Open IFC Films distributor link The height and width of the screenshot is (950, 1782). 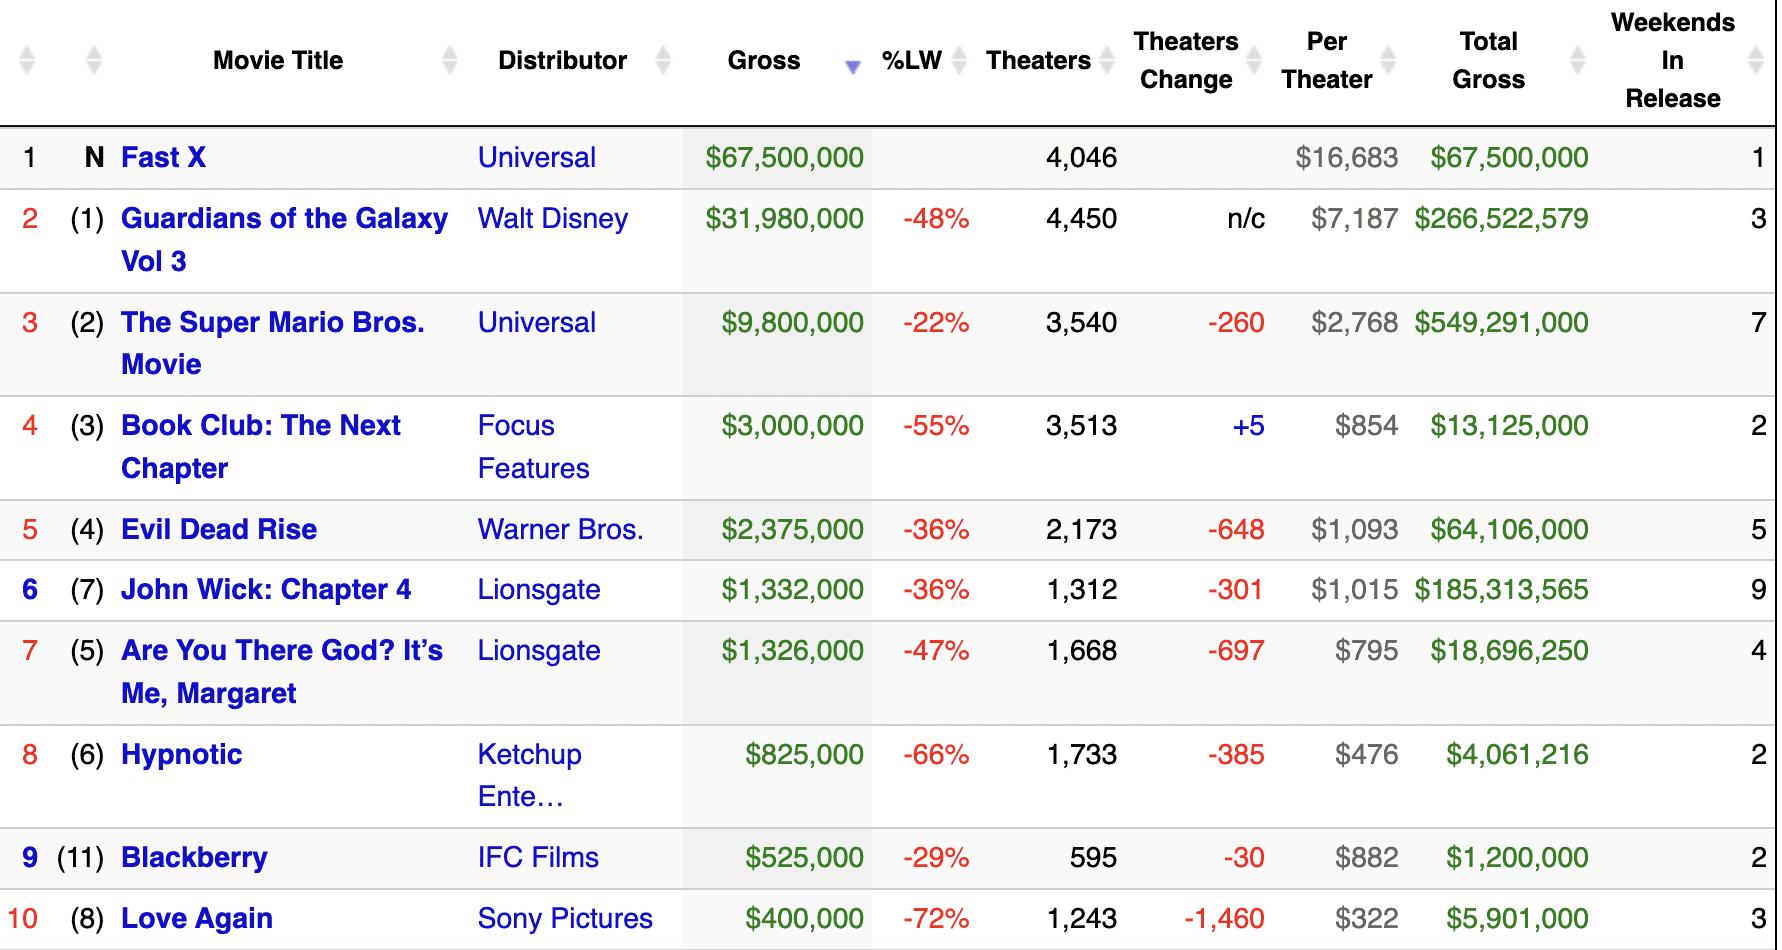[538, 858]
